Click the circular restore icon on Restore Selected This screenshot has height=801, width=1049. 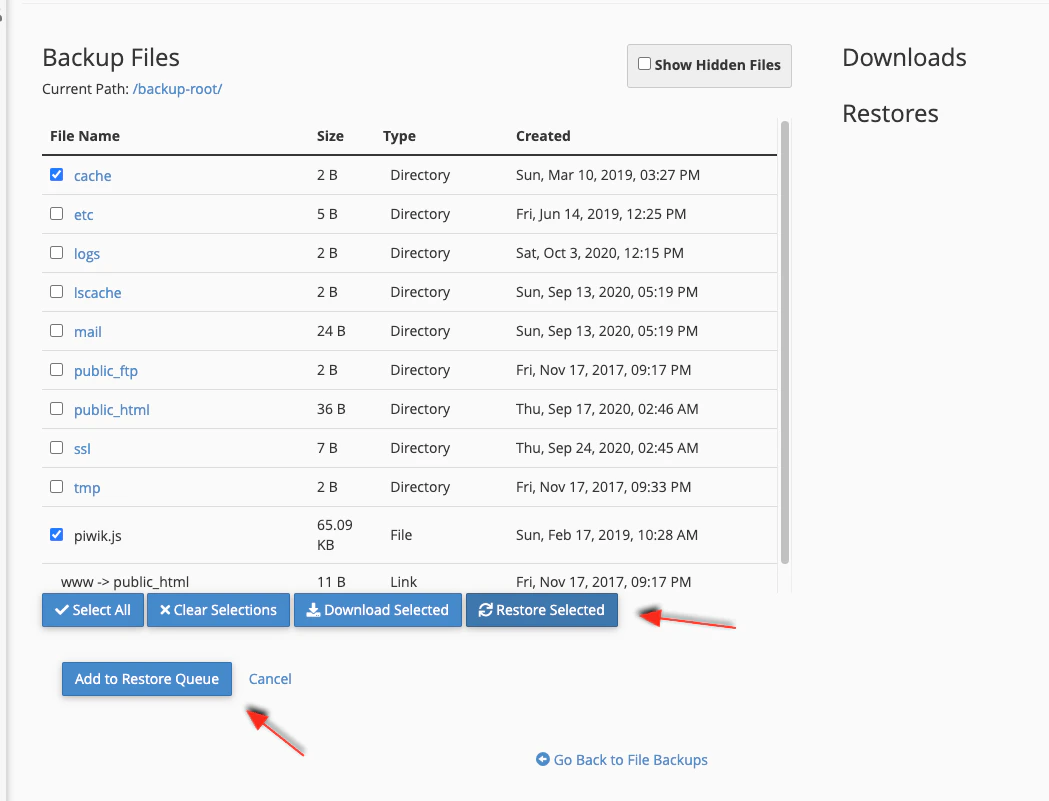487,610
